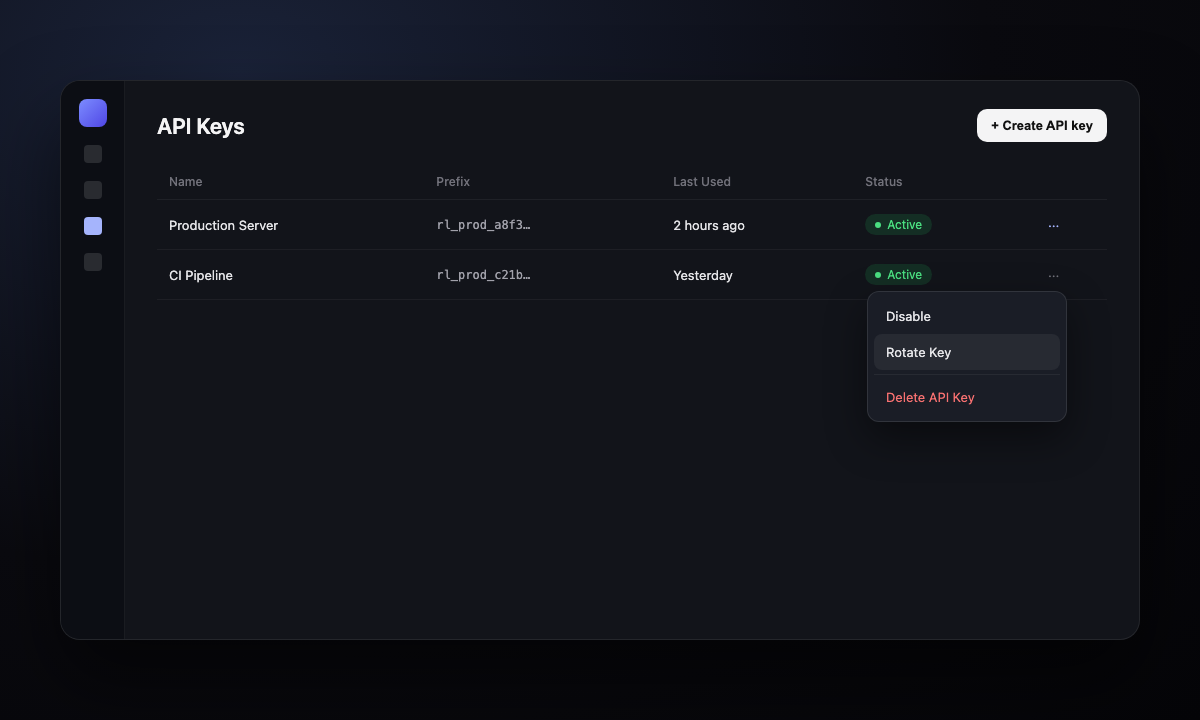Click the Yesterday last used cell
1200x720 pixels.
[x=703, y=276]
